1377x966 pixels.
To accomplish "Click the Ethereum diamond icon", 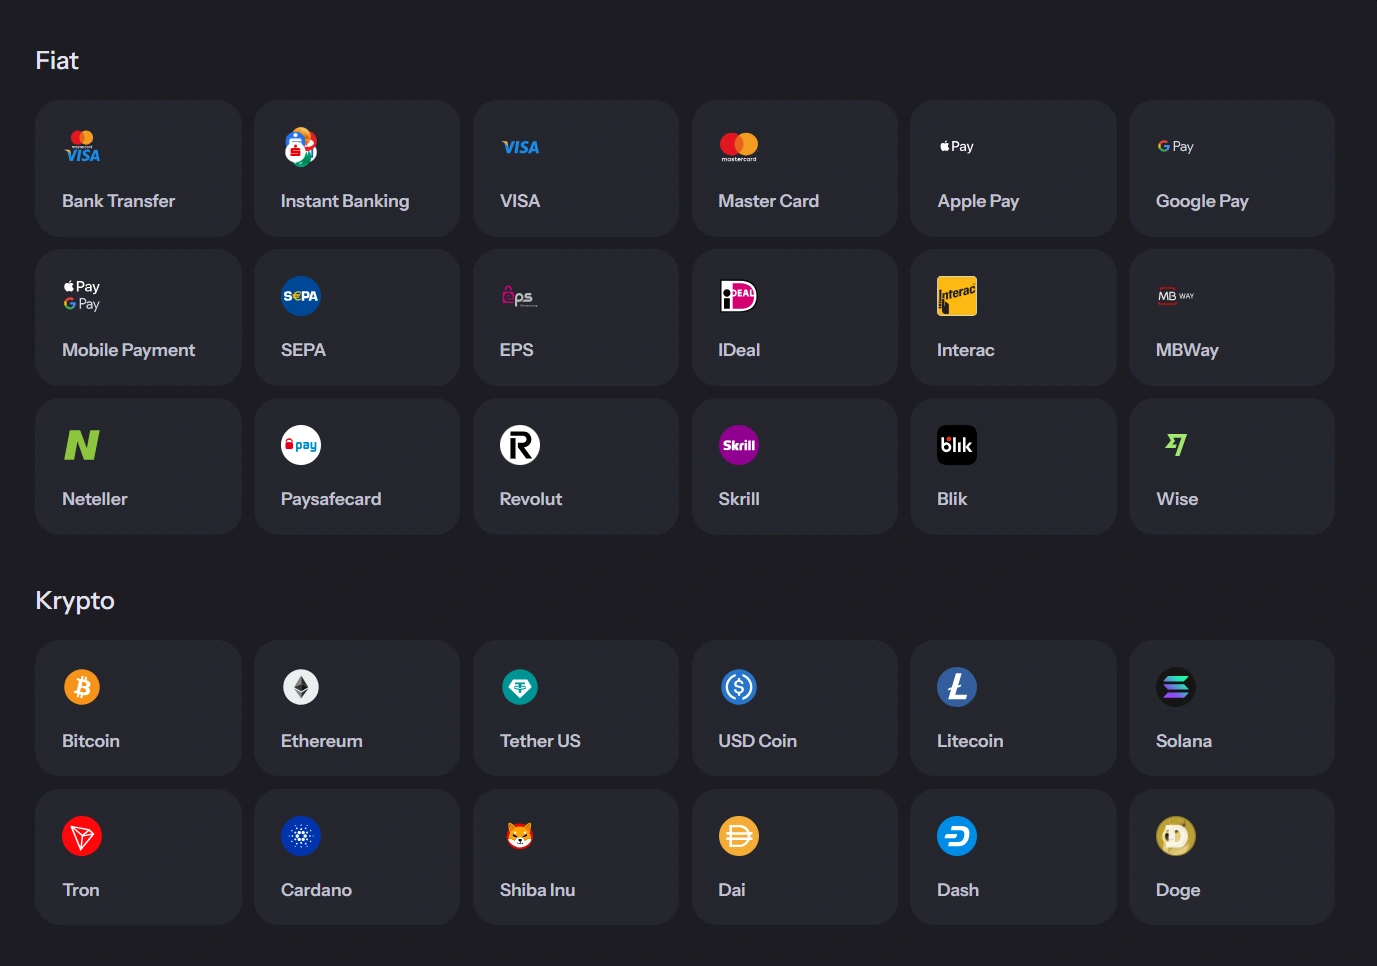I will pyautogui.click(x=301, y=687).
